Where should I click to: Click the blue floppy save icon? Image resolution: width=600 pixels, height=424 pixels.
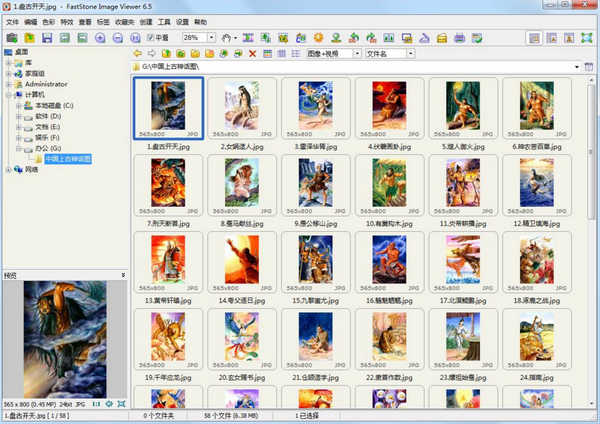[47, 38]
